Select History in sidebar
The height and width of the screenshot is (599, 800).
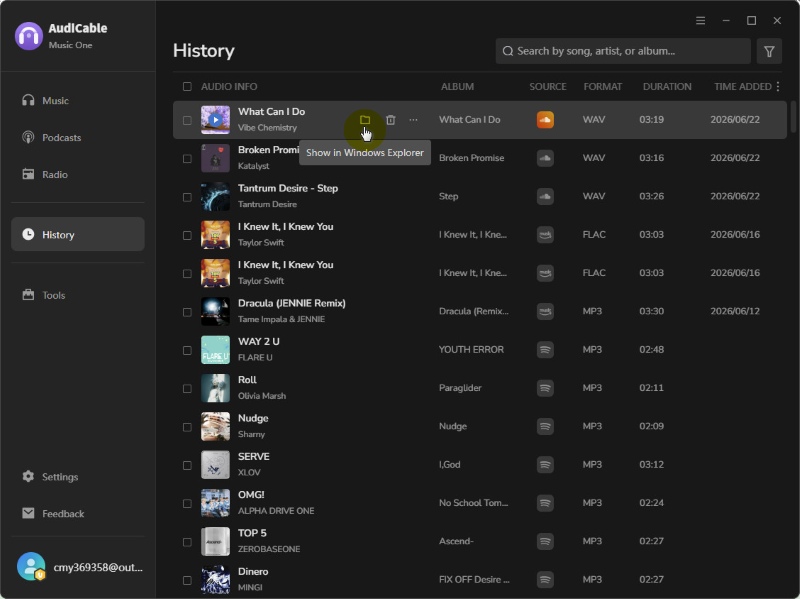pyautogui.click(x=78, y=234)
